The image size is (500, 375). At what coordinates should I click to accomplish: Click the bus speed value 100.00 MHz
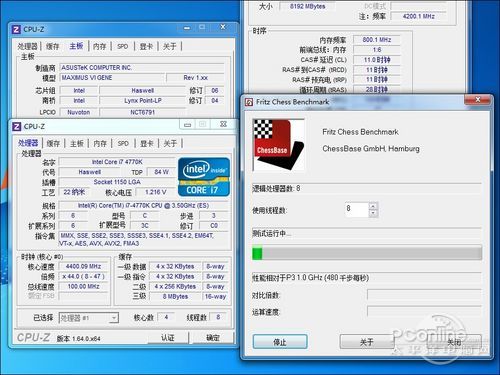[x=83, y=286]
